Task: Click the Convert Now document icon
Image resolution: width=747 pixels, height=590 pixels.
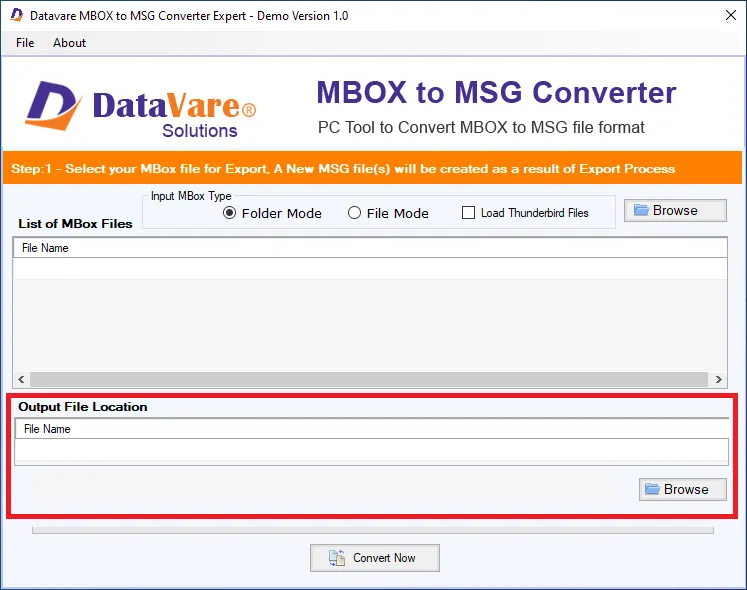Action: (337, 558)
